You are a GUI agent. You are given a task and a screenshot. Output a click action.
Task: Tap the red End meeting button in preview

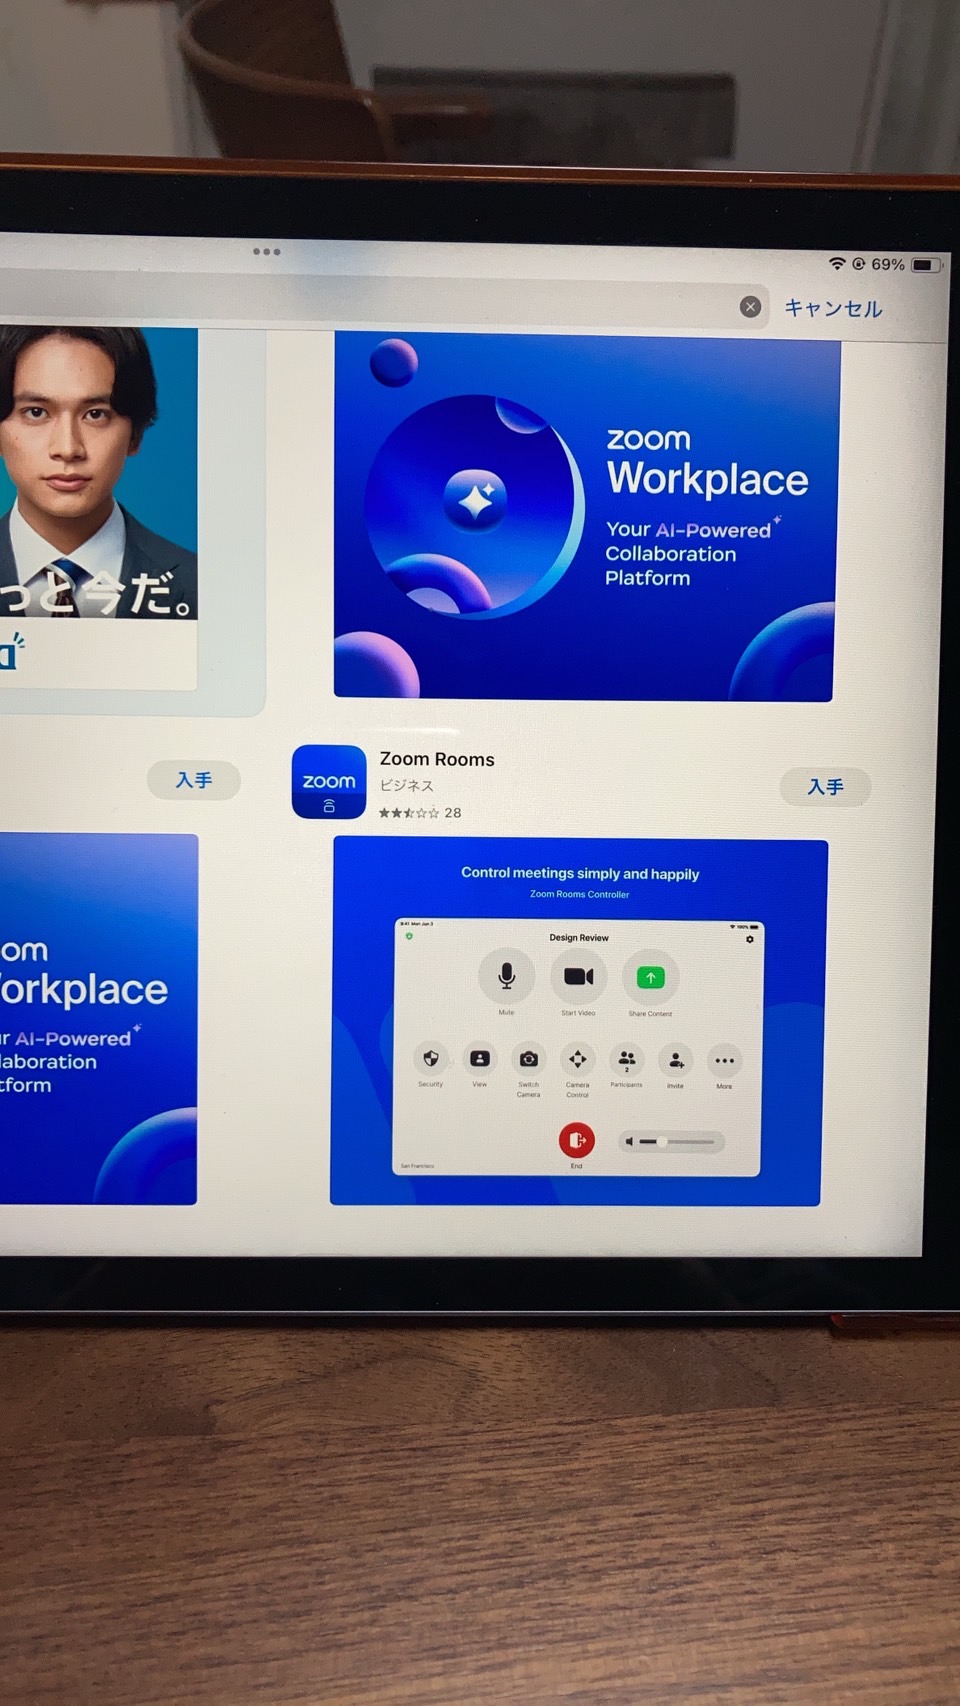tap(576, 1140)
